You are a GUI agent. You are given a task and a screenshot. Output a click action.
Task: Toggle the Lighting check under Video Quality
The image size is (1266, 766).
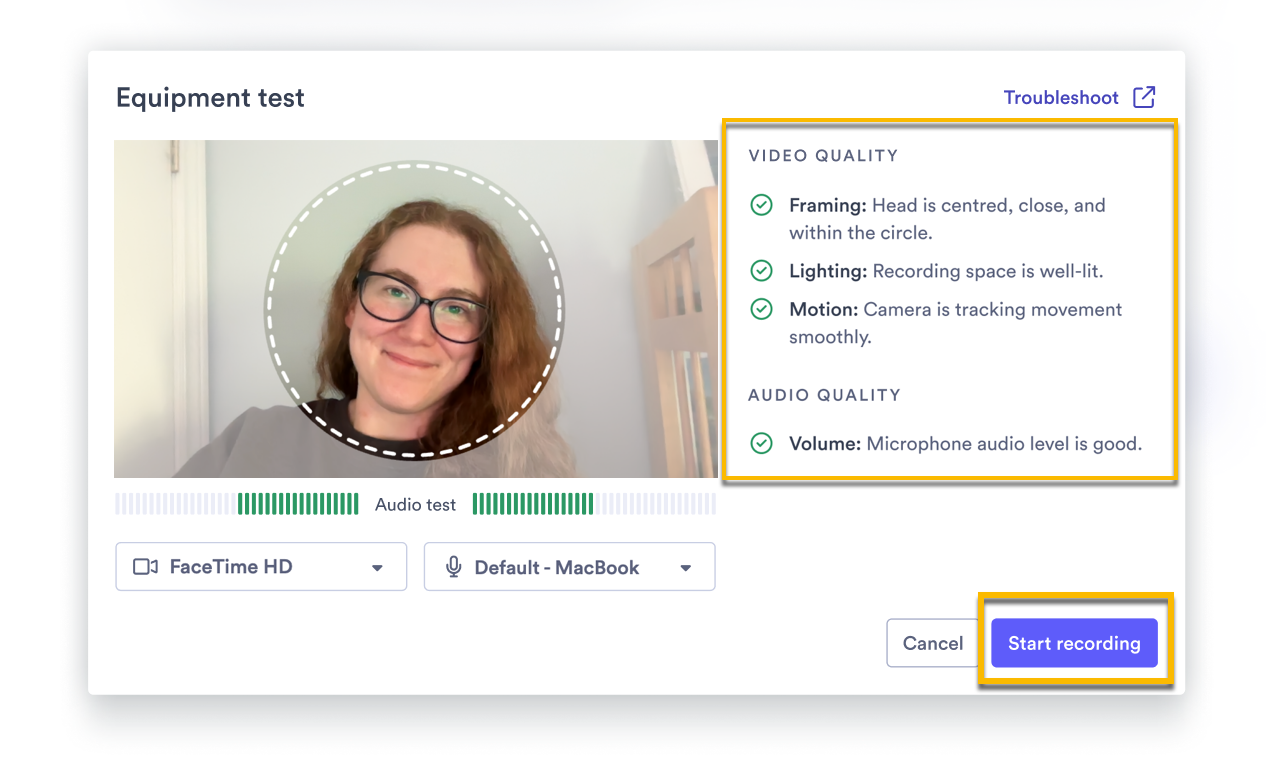coord(761,270)
